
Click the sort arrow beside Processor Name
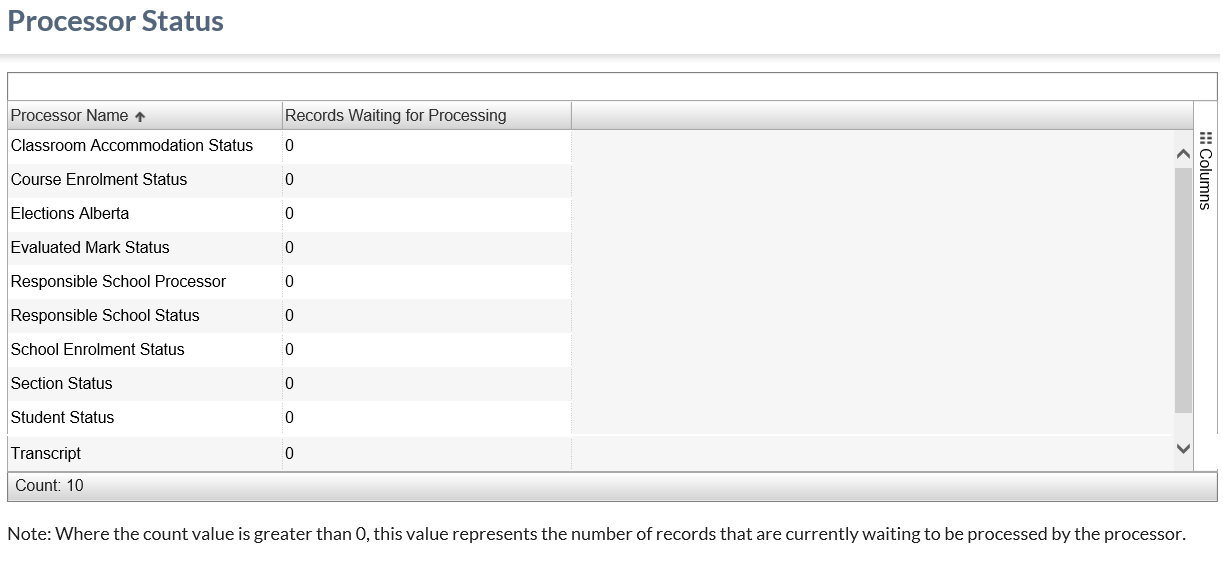[140, 116]
